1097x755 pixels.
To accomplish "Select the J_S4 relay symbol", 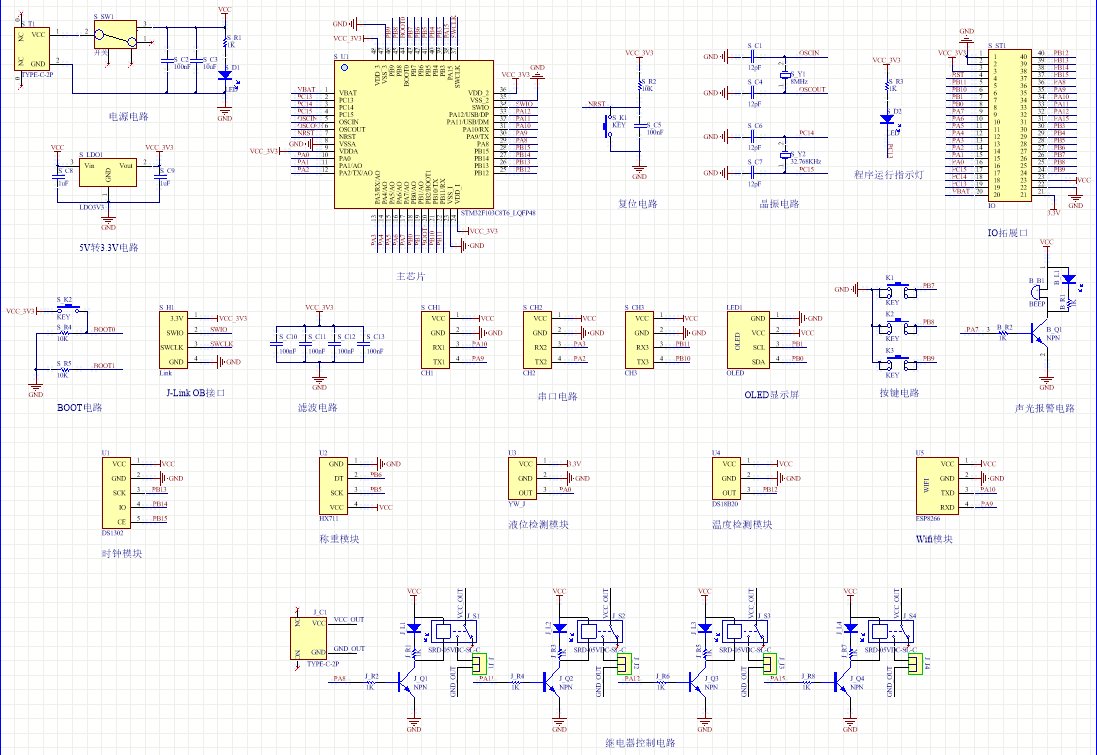I will (891, 632).
